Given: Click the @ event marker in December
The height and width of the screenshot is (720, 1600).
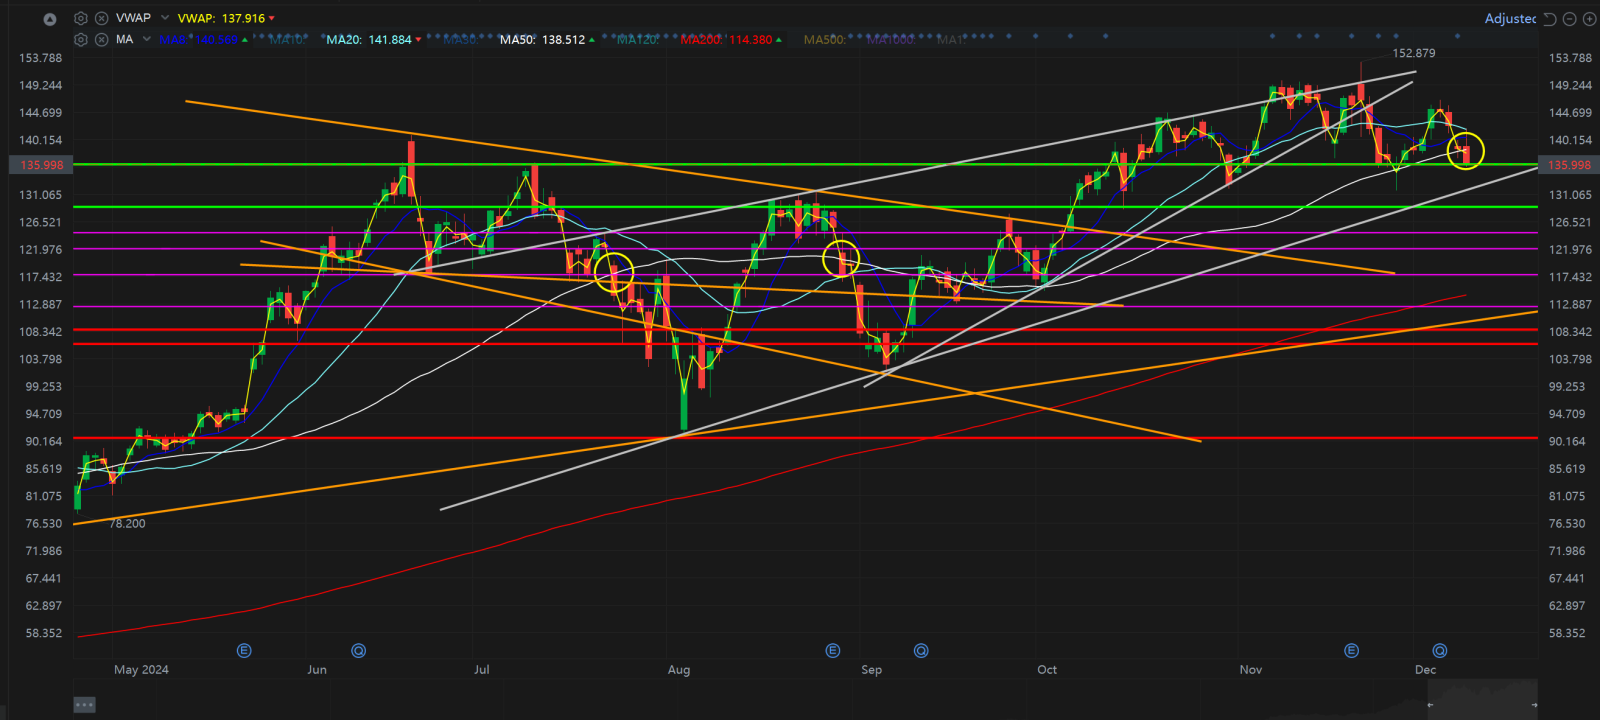Looking at the screenshot, I should (x=1440, y=651).
